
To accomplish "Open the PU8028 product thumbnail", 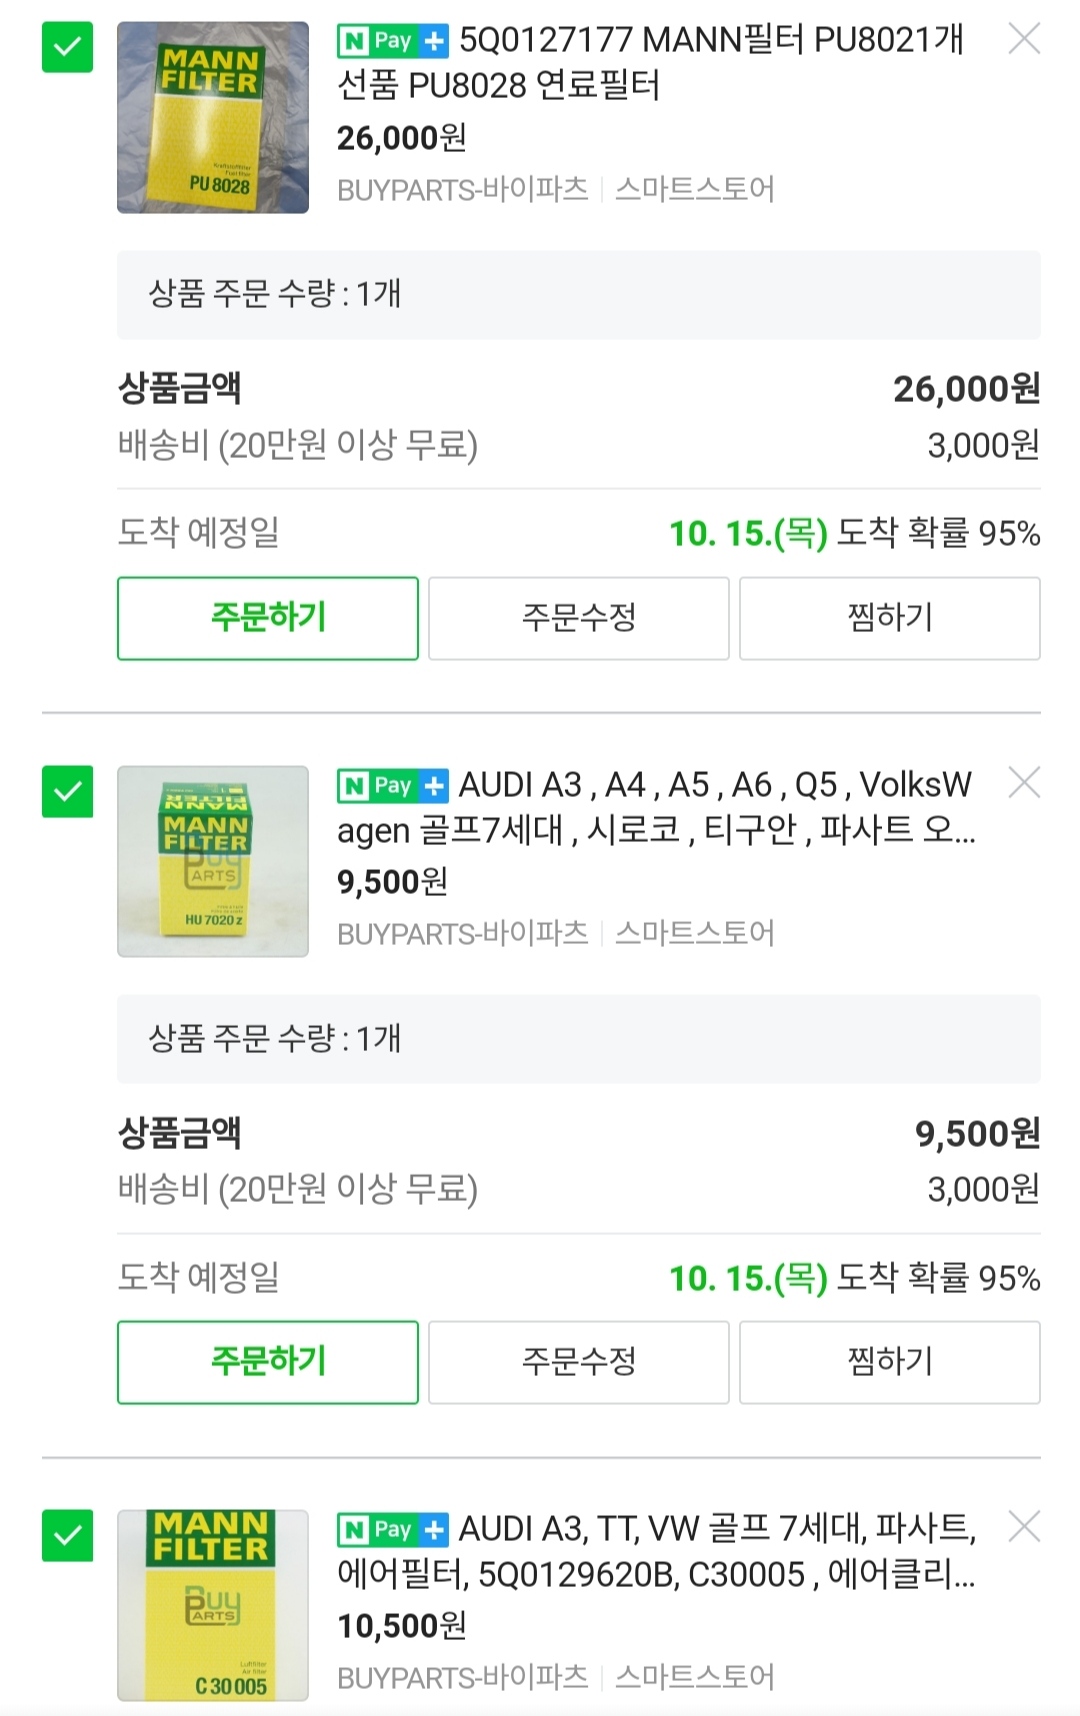I will tap(213, 118).
